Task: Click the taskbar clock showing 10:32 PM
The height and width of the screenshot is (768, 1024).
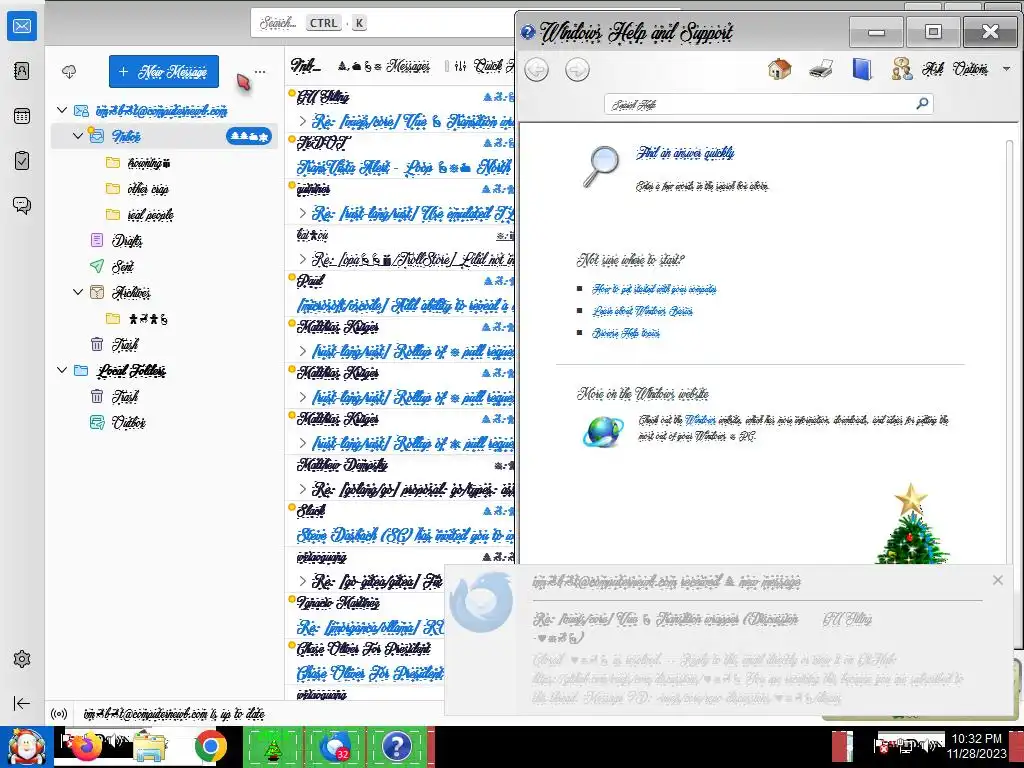Action: point(976,746)
